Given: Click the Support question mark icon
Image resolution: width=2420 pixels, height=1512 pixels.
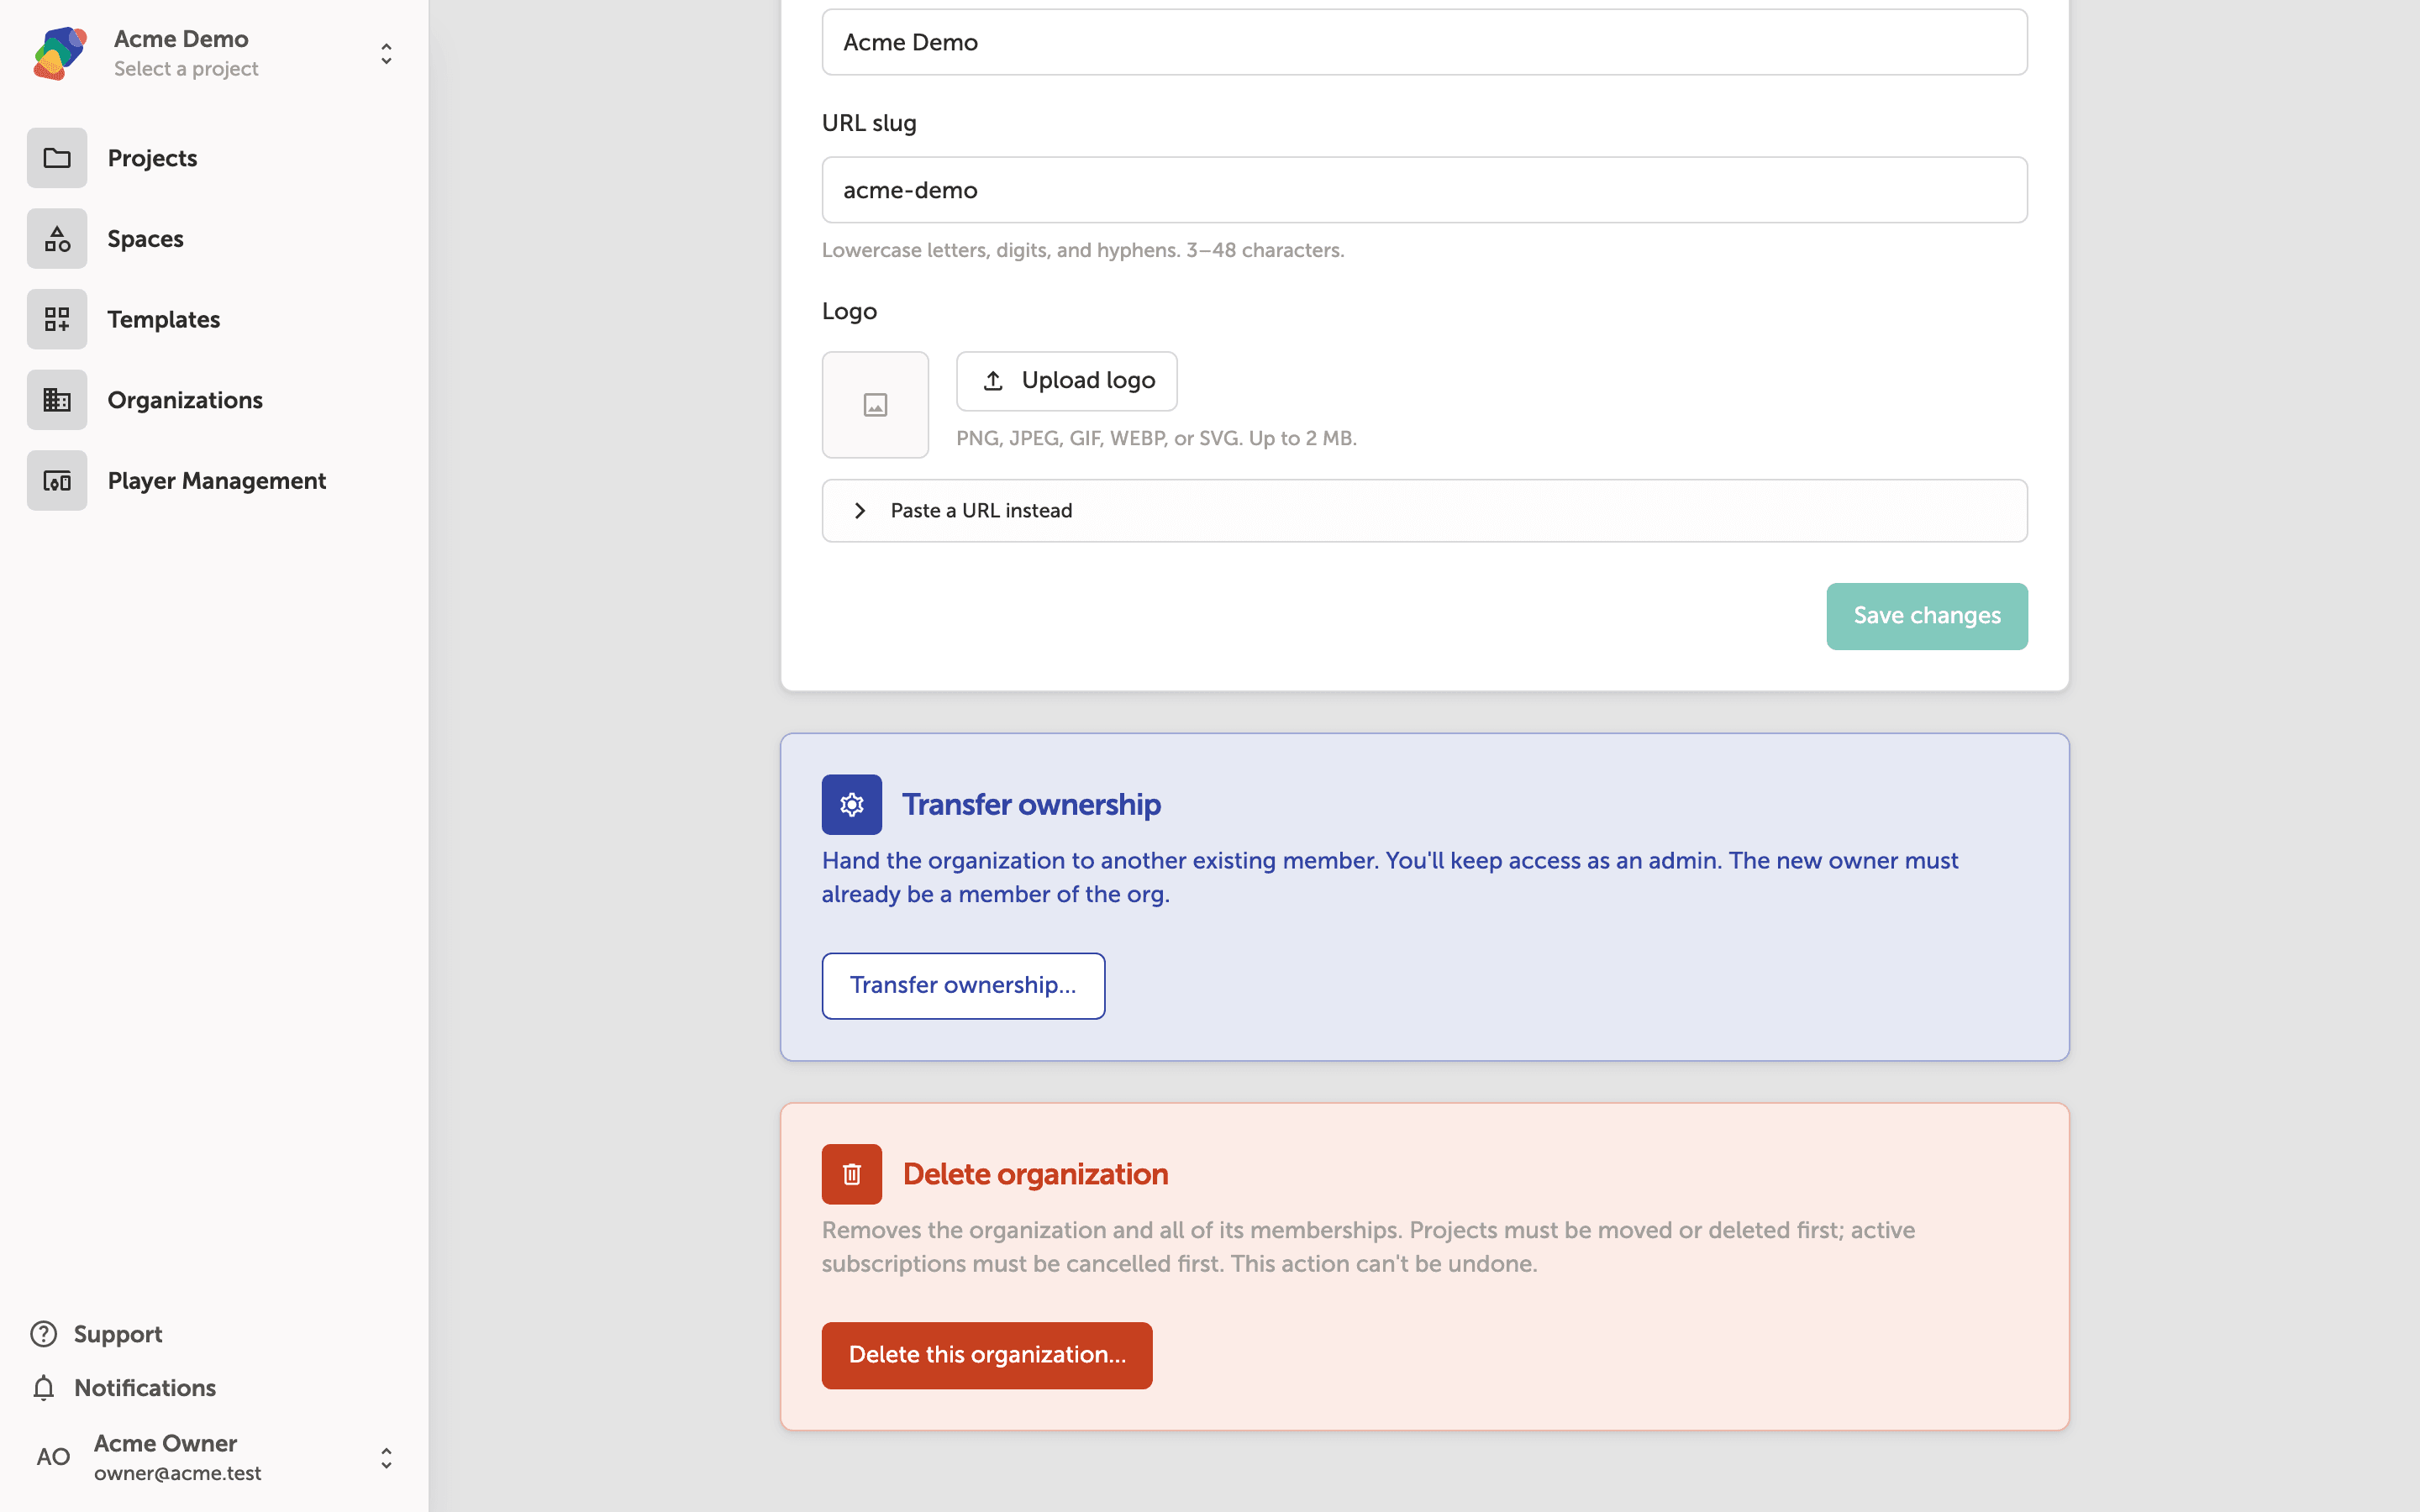Looking at the screenshot, I should point(43,1334).
